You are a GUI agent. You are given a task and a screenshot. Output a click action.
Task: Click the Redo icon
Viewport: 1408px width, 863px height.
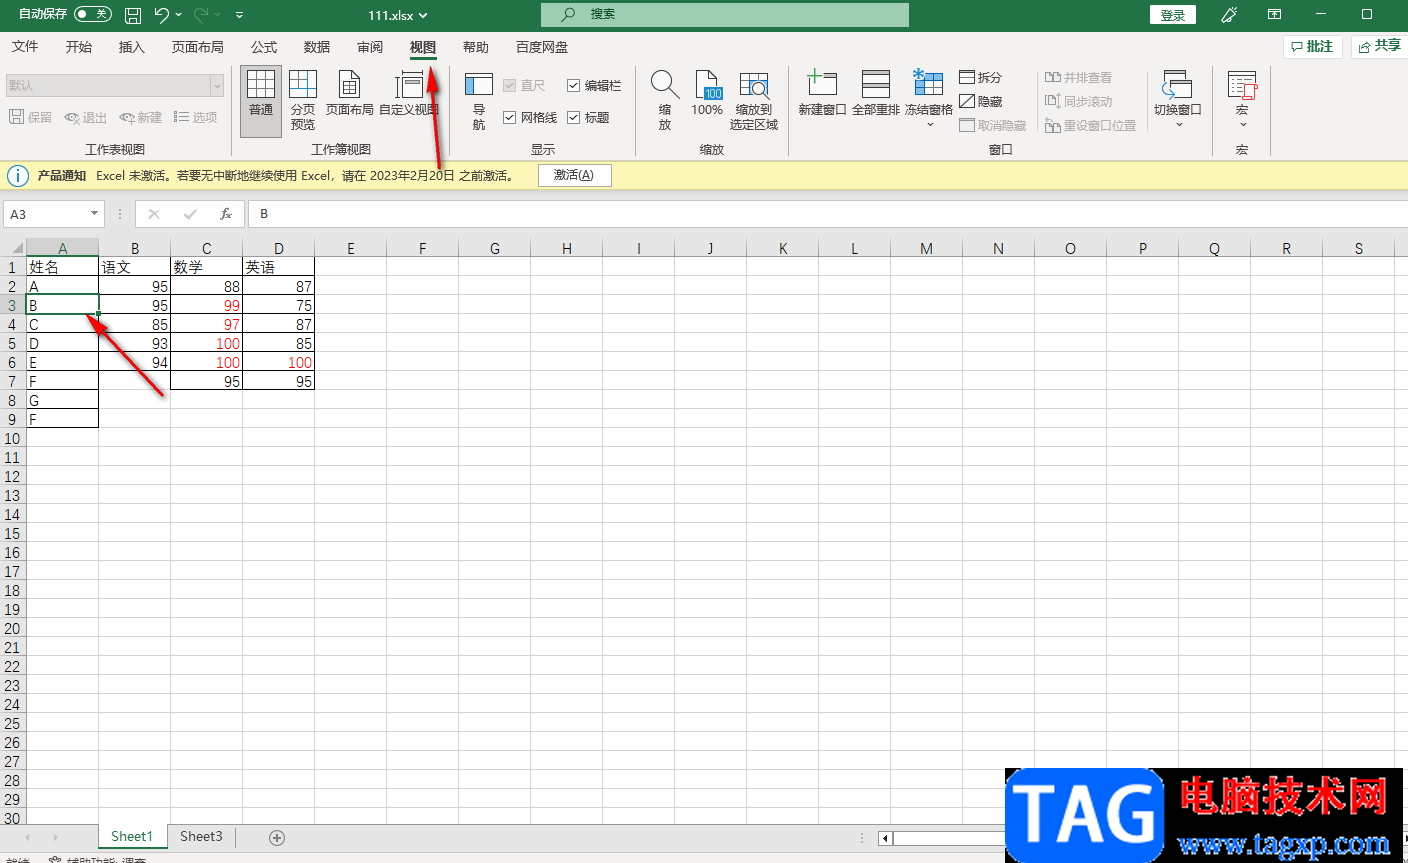201,15
